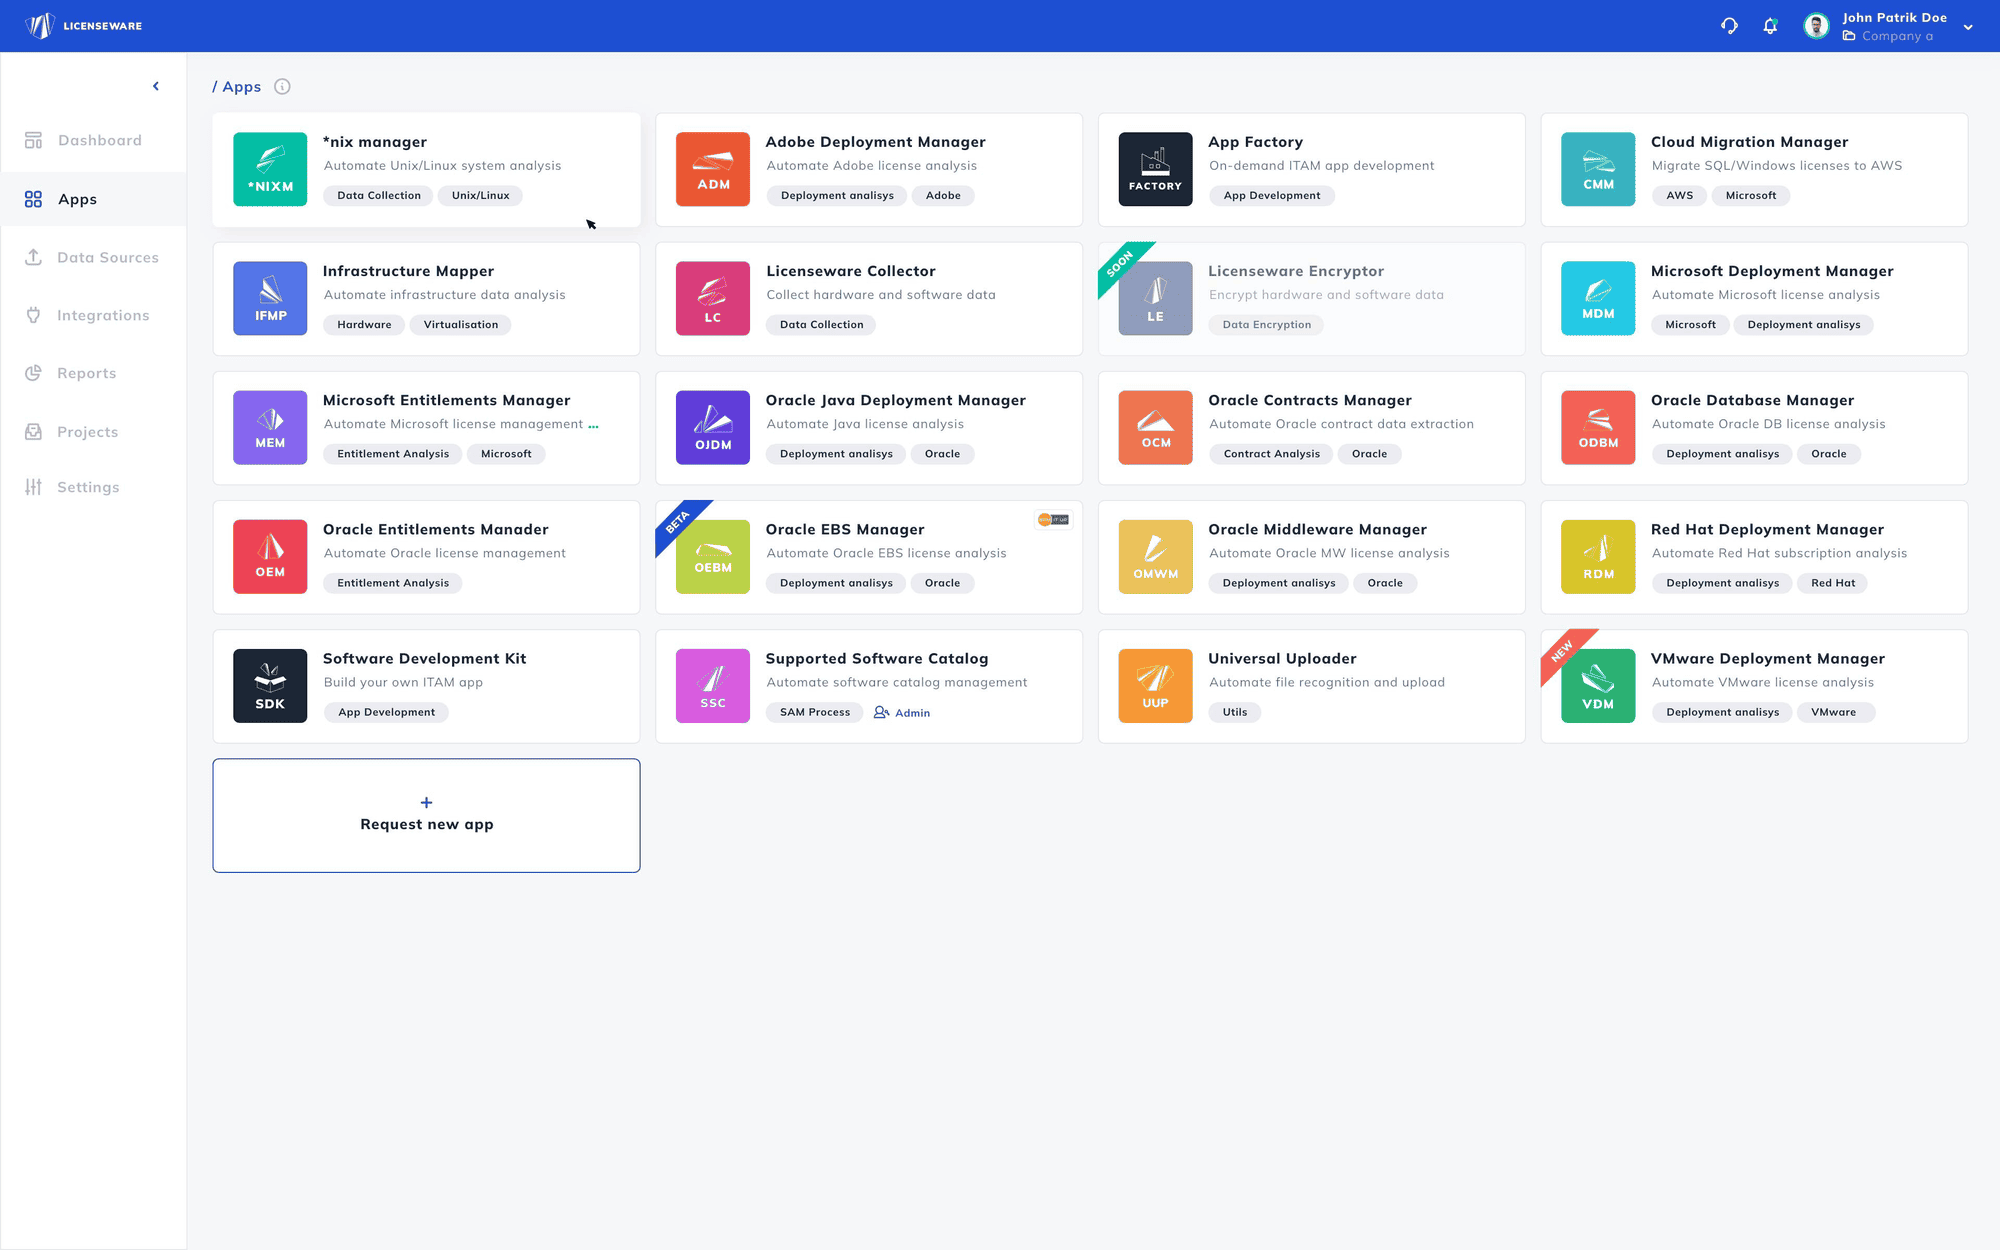The height and width of the screenshot is (1250, 2000).
Task: Open the VDM VMware Deployment icon
Action: pos(1598,686)
